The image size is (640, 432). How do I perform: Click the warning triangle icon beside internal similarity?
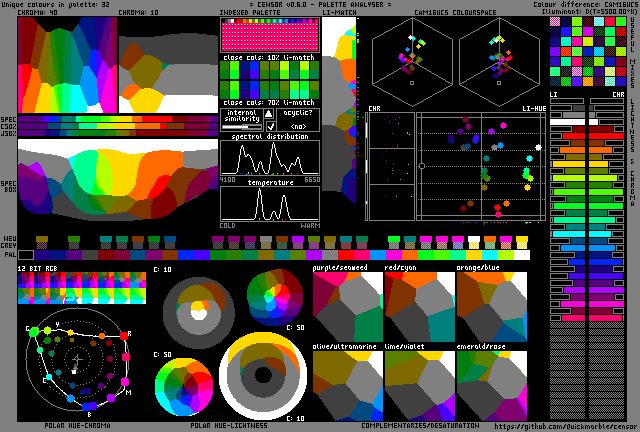268,114
